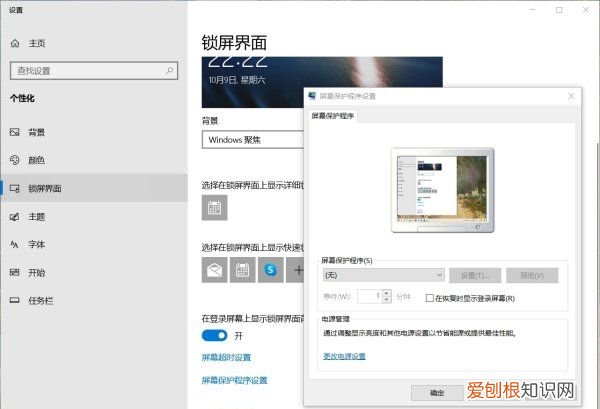Maximize the Settings window
The height and width of the screenshot is (409, 600).
(x=559, y=10)
